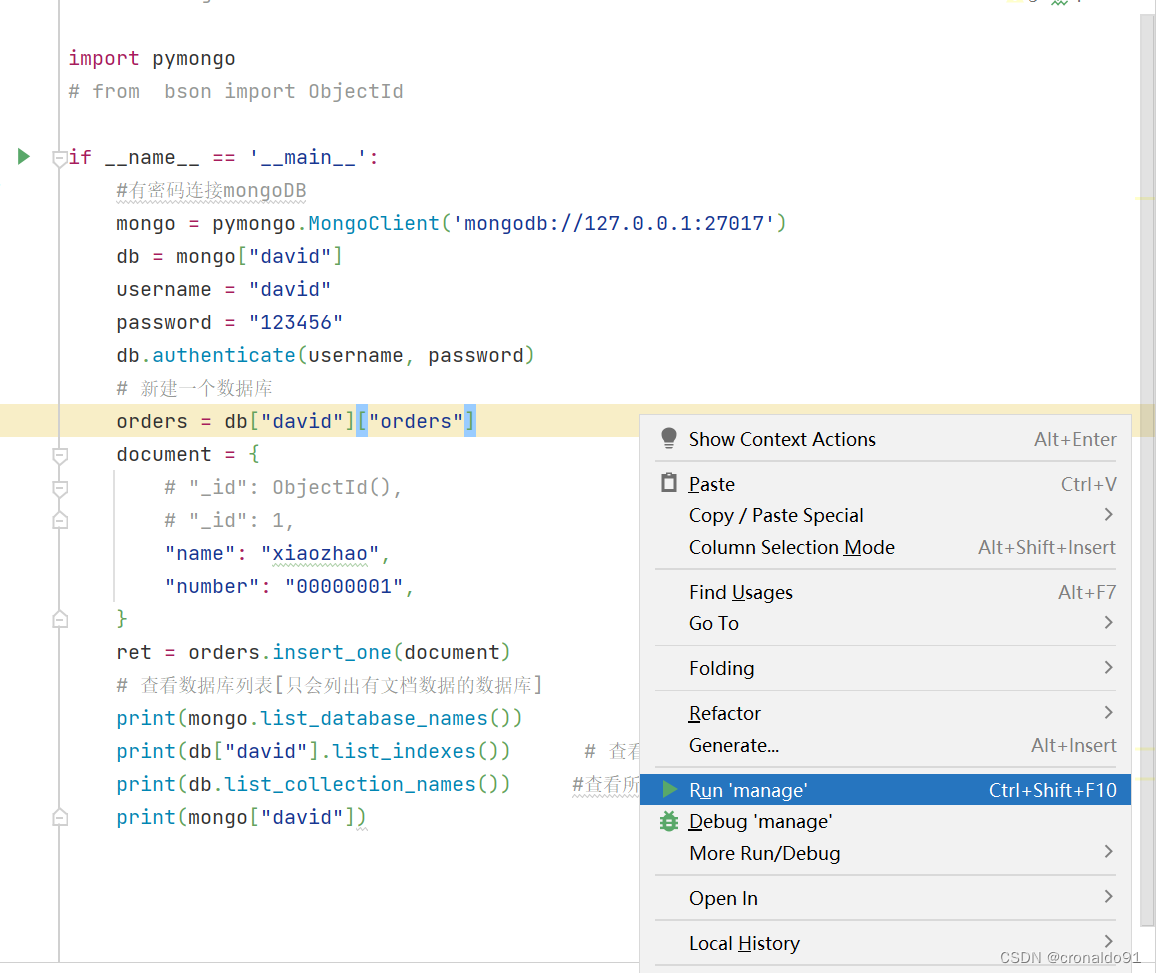Image resolution: width=1156 pixels, height=973 pixels.
Task: Click list_indexes in the print statement
Action: [404, 751]
